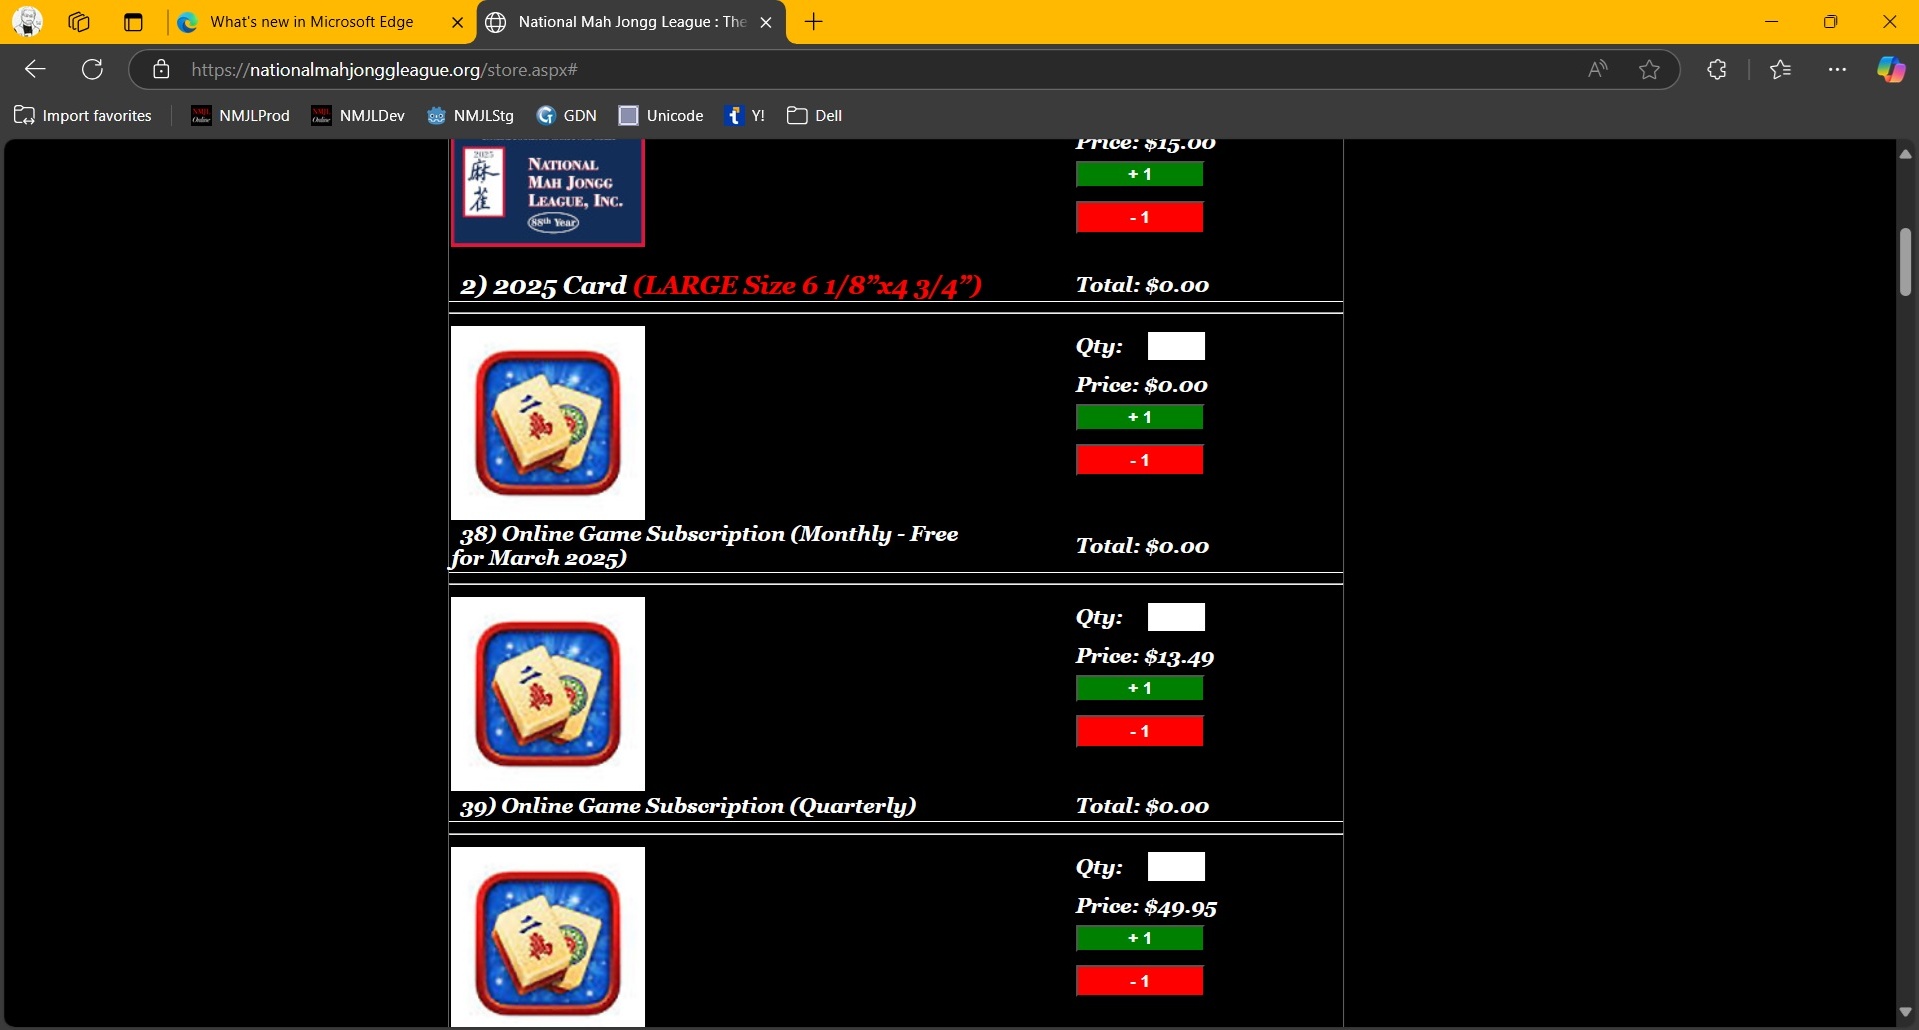Click the Read aloud icon
Viewport: 1919px width, 1030px height.
(1597, 69)
